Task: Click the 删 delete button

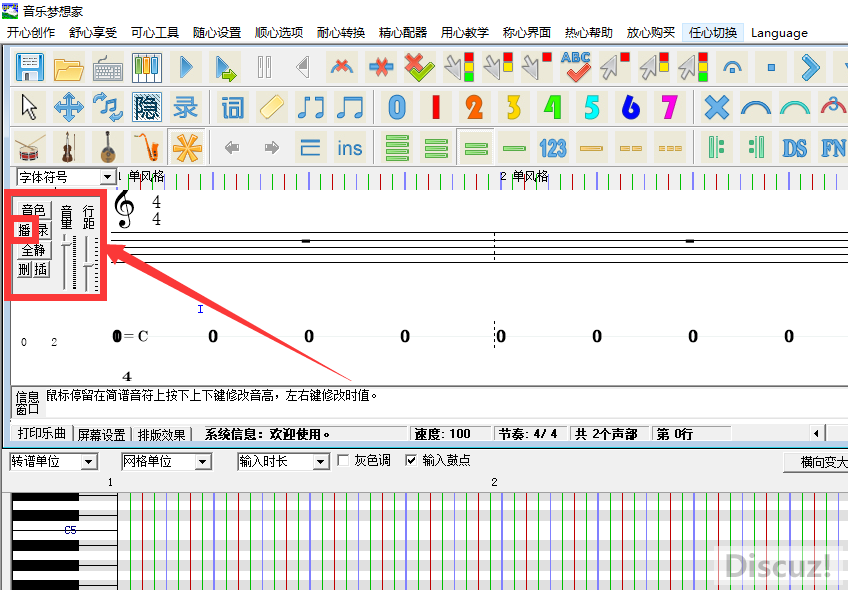Action: pyautogui.click(x=24, y=269)
